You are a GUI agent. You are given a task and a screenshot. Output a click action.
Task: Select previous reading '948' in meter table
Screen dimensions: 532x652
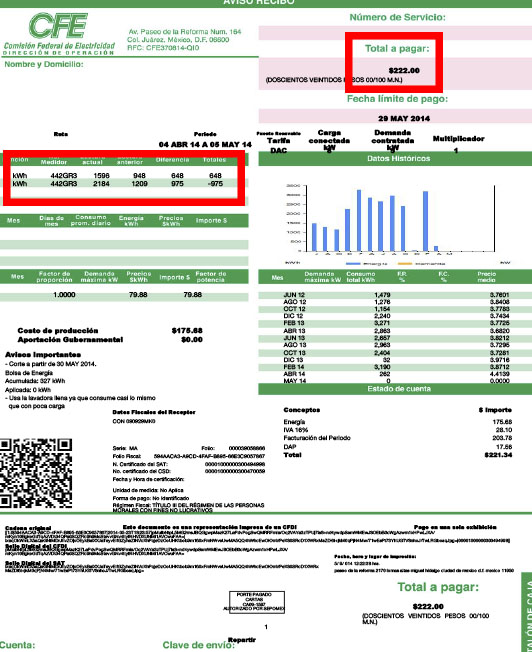(x=139, y=176)
